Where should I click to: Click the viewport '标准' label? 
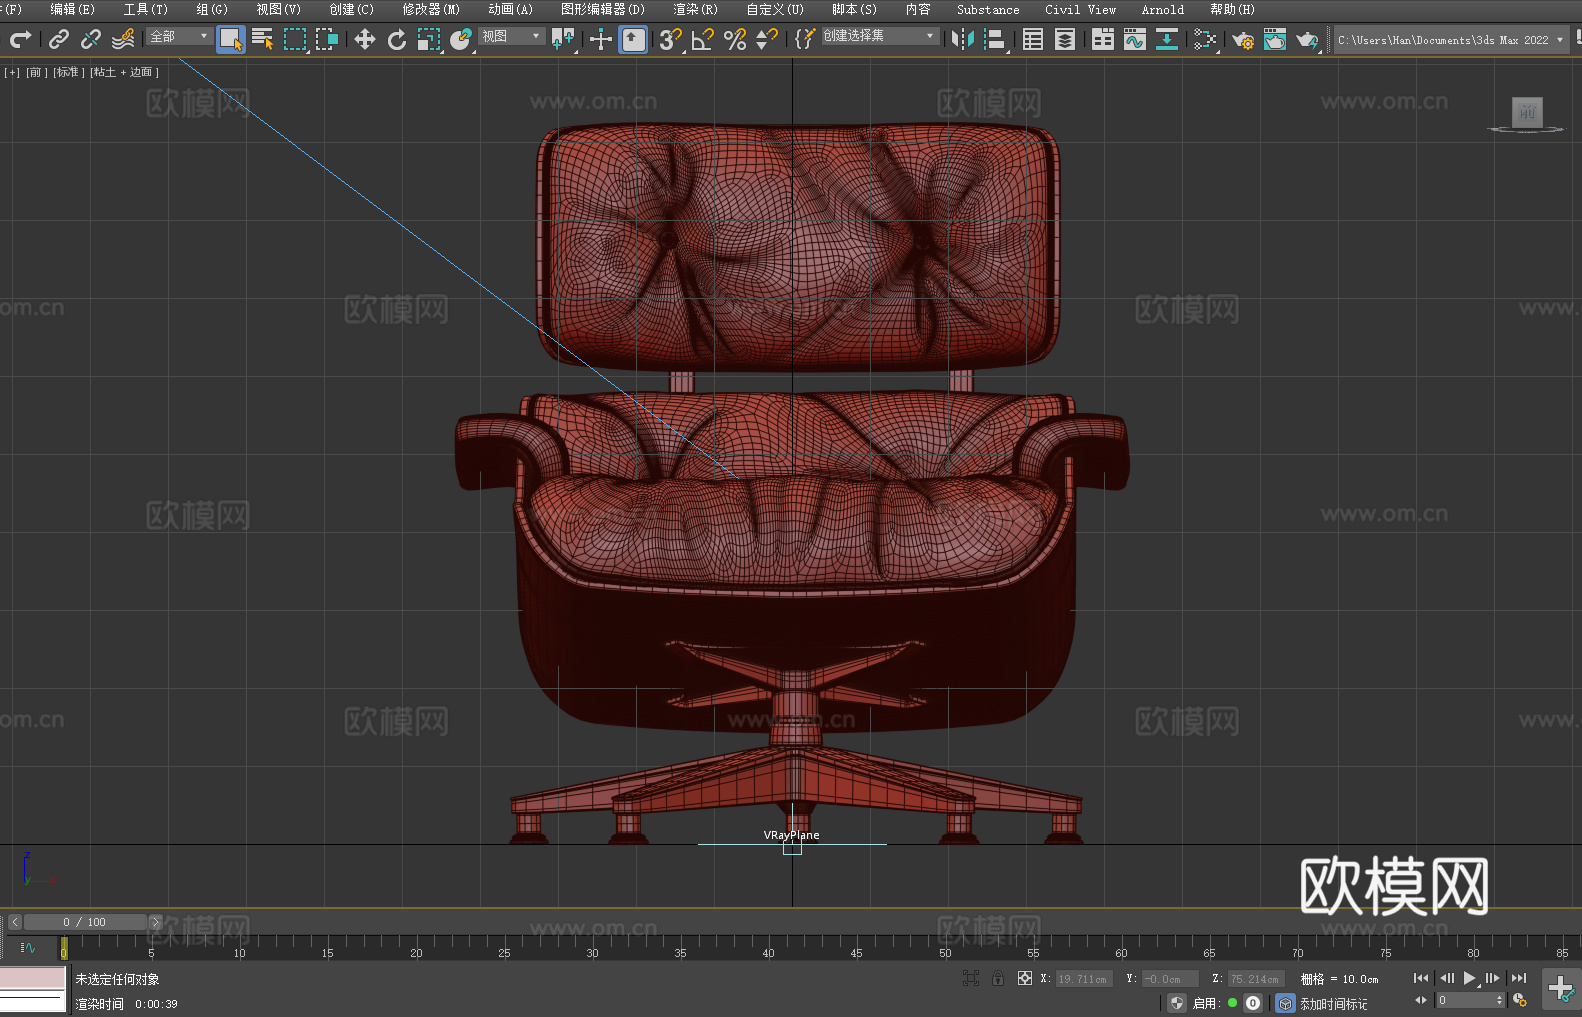[68, 72]
